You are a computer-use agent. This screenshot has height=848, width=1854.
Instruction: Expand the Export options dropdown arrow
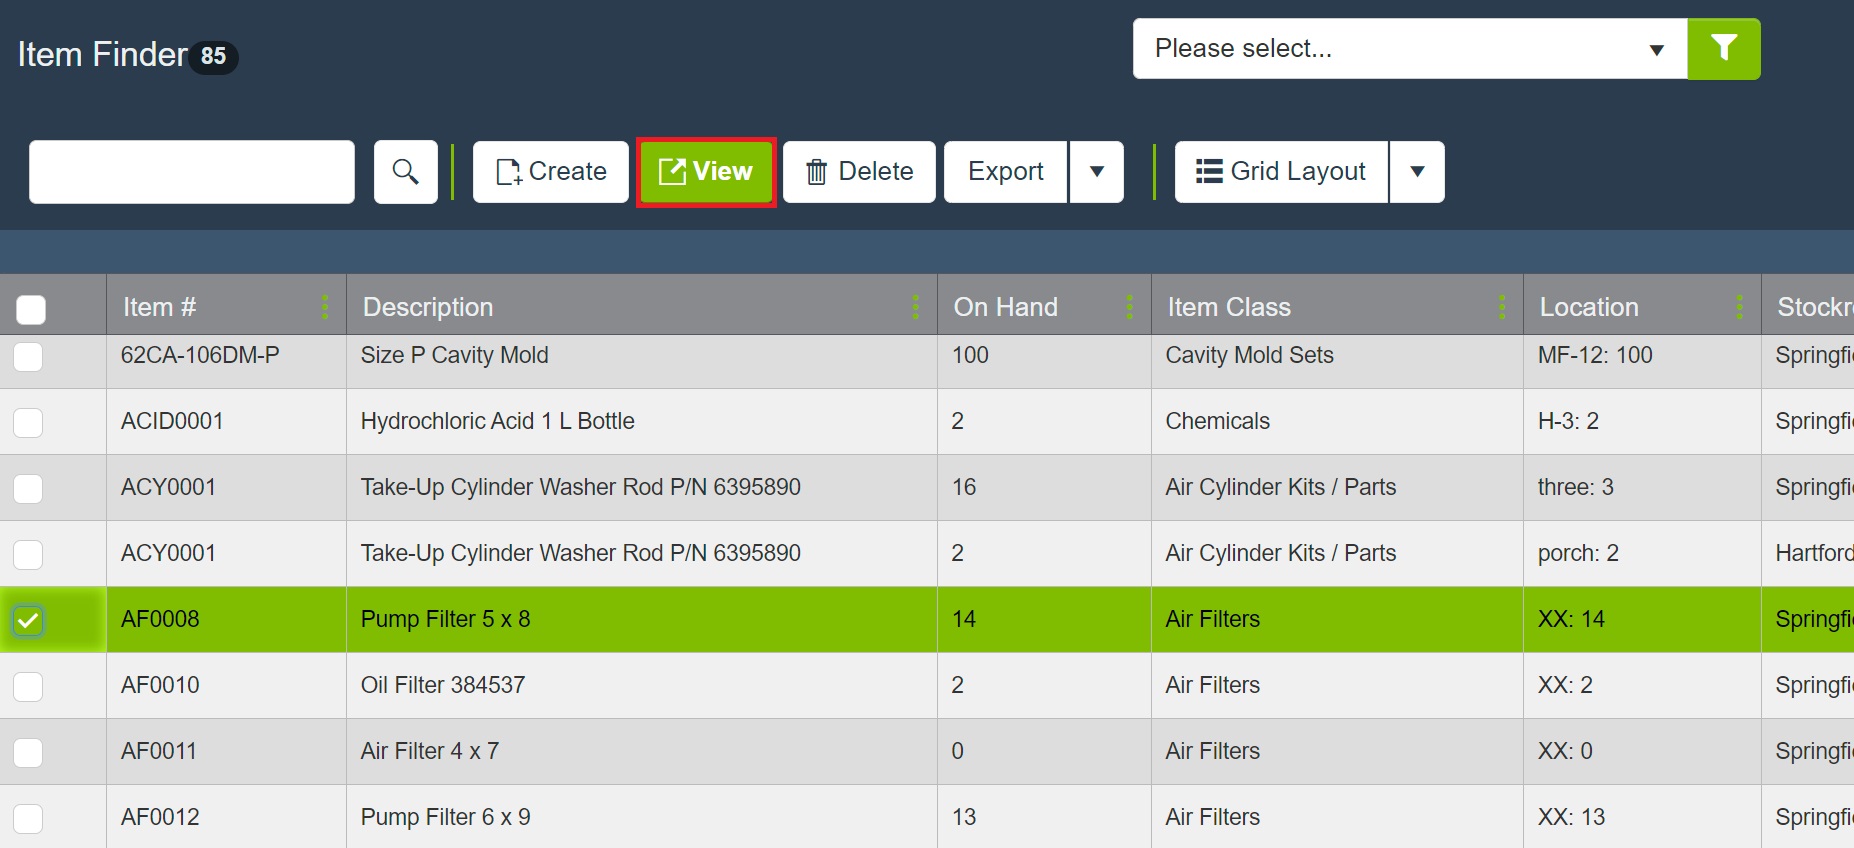point(1096,172)
